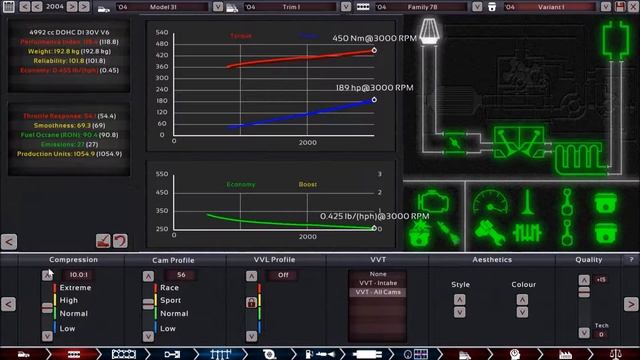Raise cam profile with up arrow

(x=148, y=276)
